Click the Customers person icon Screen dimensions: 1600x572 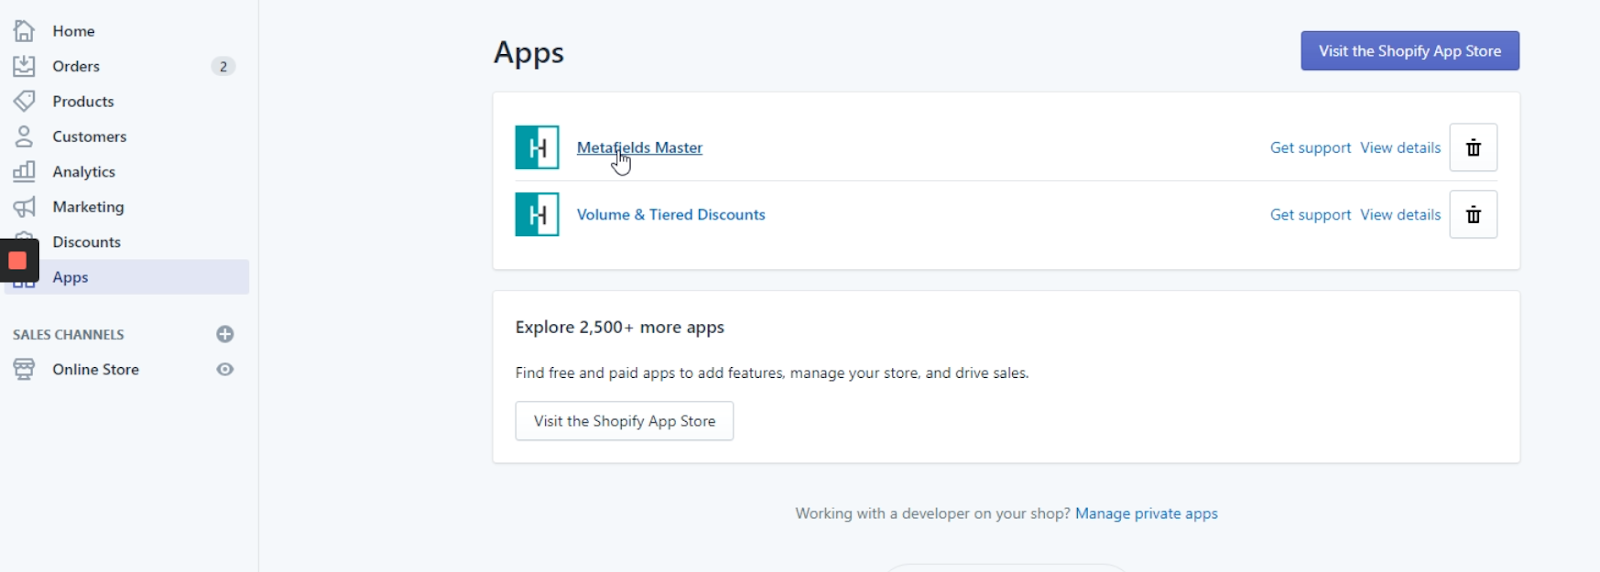(24, 136)
